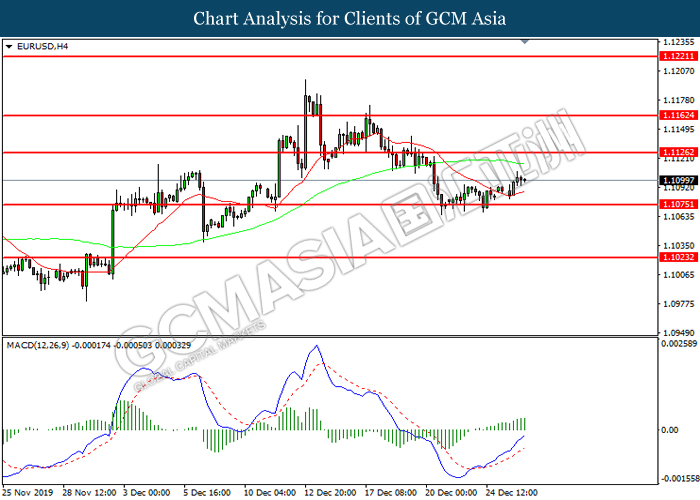
Task: Click the MACD zero level 0.00 label
Action: pyautogui.click(x=670, y=430)
